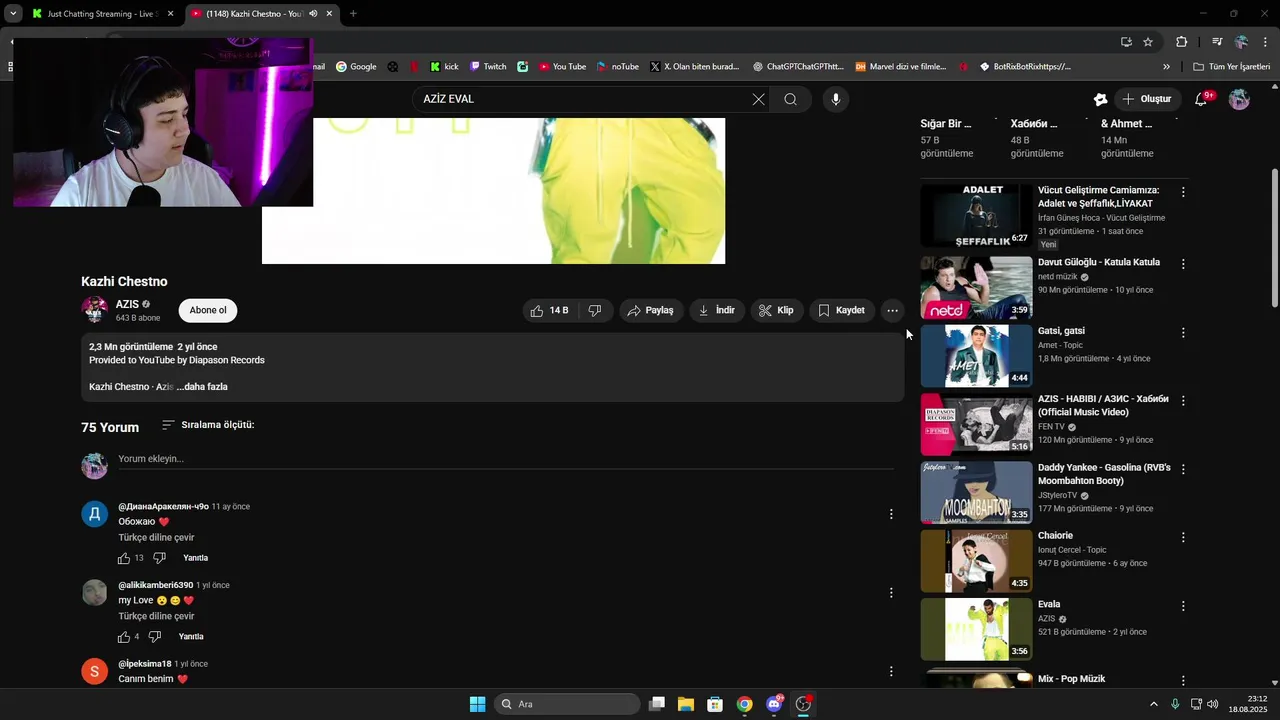Viewport: 1280px width, 720px height.
Task: Click the YouTube search magnifier button
Action: [x=790, y=99]
